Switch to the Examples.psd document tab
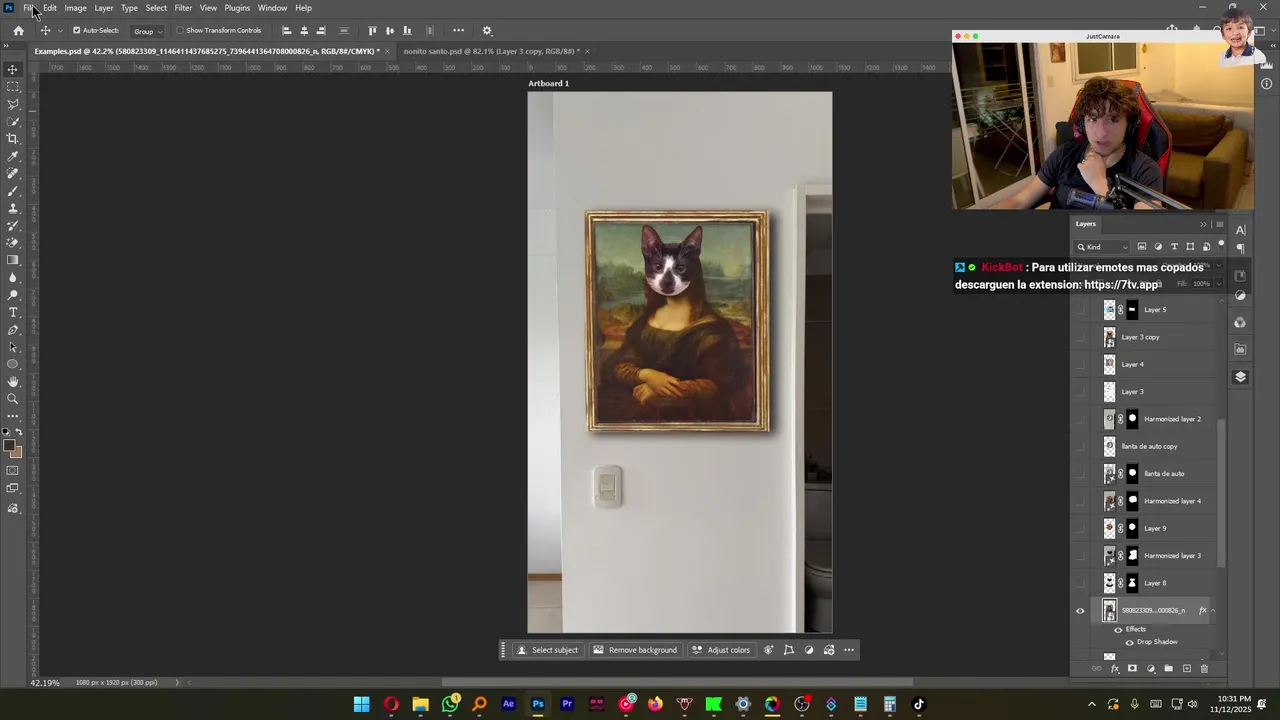1280x720 pixels. (x=206, y=51)
